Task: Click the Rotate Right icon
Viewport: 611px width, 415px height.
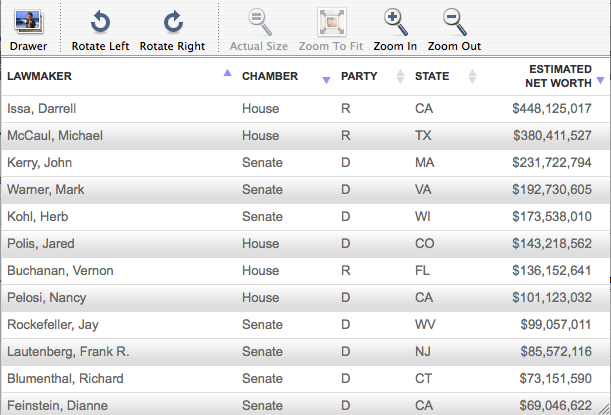Action: click(172, 22)
